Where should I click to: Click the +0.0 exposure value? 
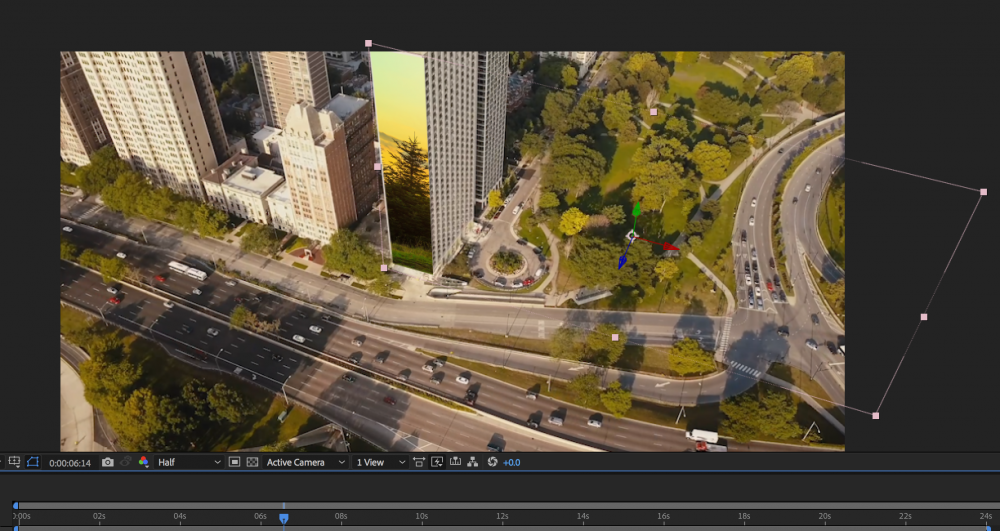[511, 462]
